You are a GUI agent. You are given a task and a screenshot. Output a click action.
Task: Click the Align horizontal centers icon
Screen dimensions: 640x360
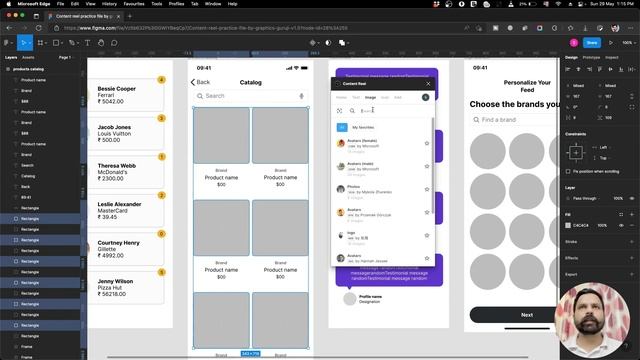578,69
